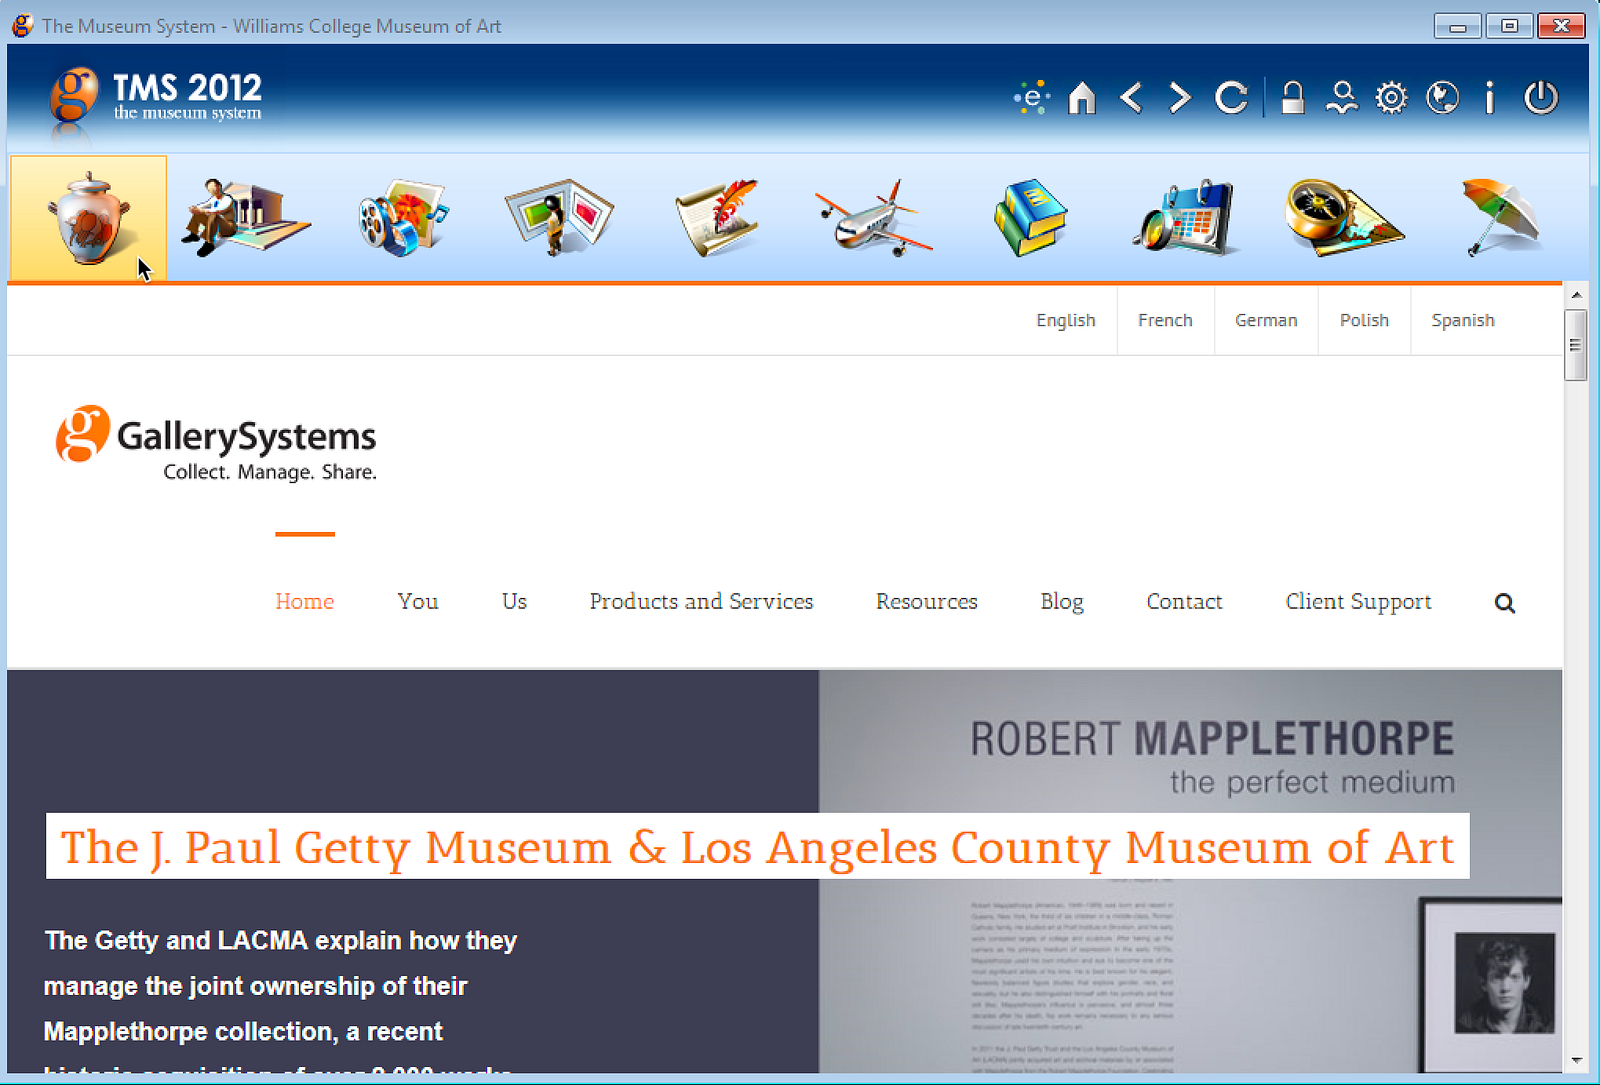Open the user profile icon in header
This screenshot has height=1085, width=1600.
coord(1342,98)
